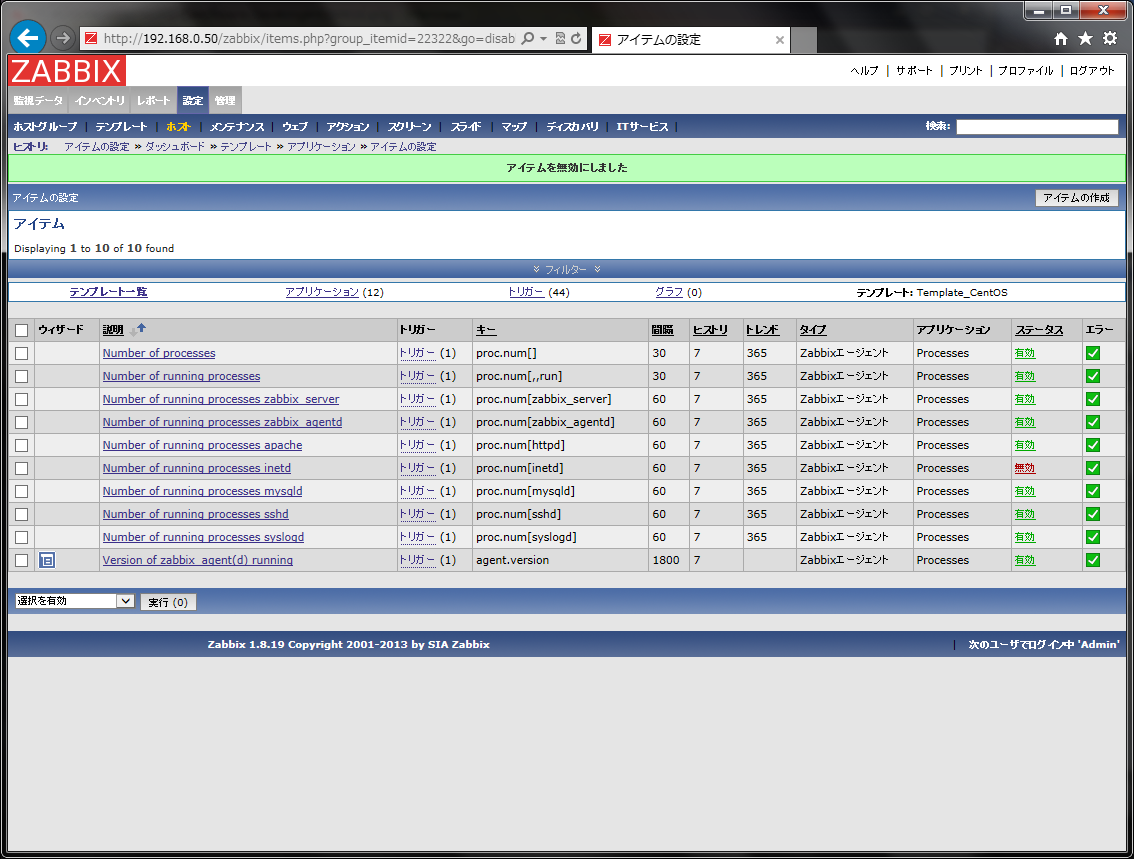Screen dimensions: 1134x859
Task: Tick checkbox for running processes apache
Action: coord(22,445)
